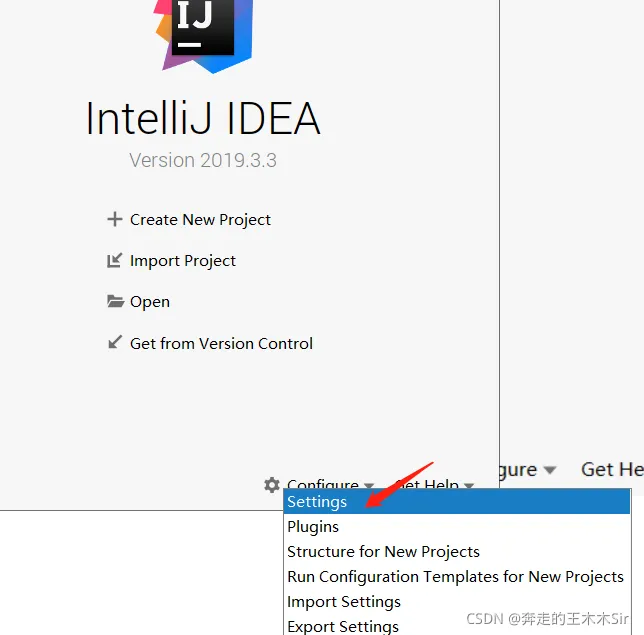Image resolution: width=644 pixels, height=635 pixels.
Task: Click Export Settings menu entry
Action: 343,626
